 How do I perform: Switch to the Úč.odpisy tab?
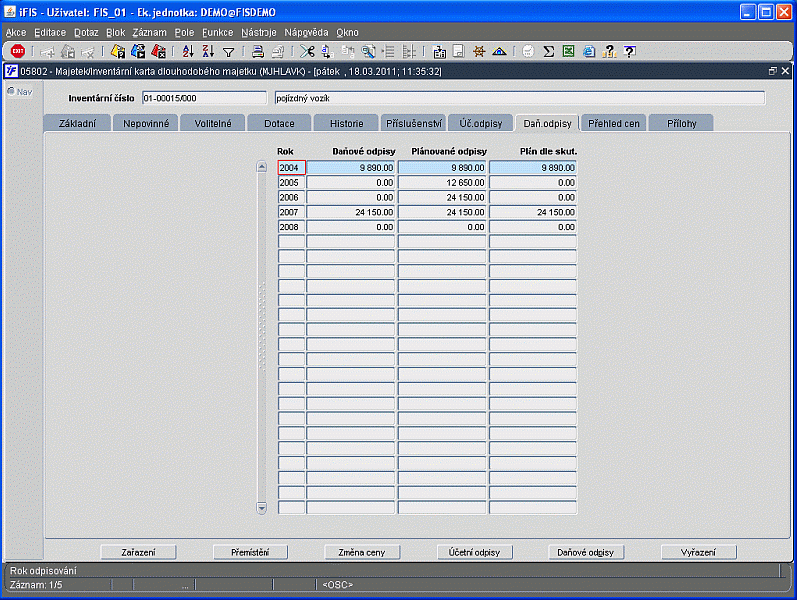481,123
